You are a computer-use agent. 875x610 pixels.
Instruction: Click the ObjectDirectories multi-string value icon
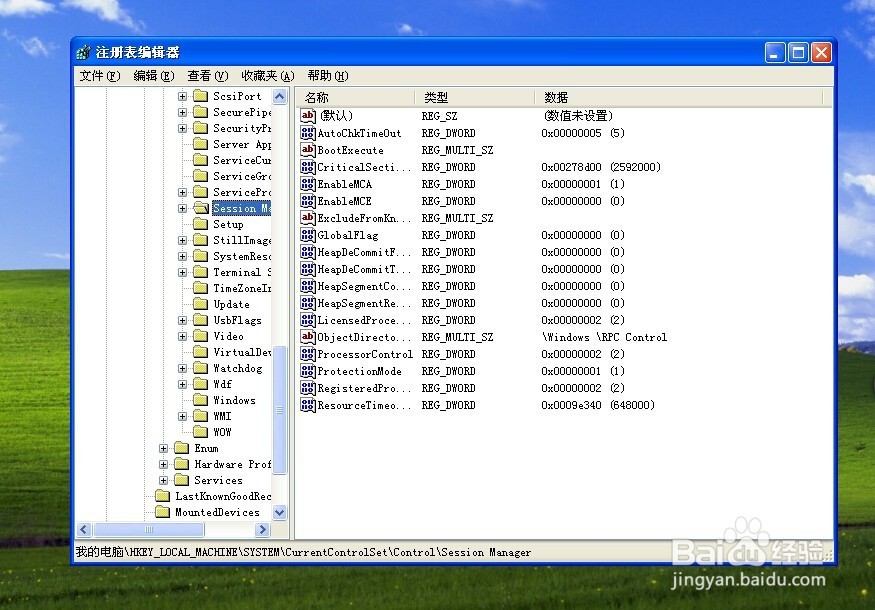click(308, 337)
